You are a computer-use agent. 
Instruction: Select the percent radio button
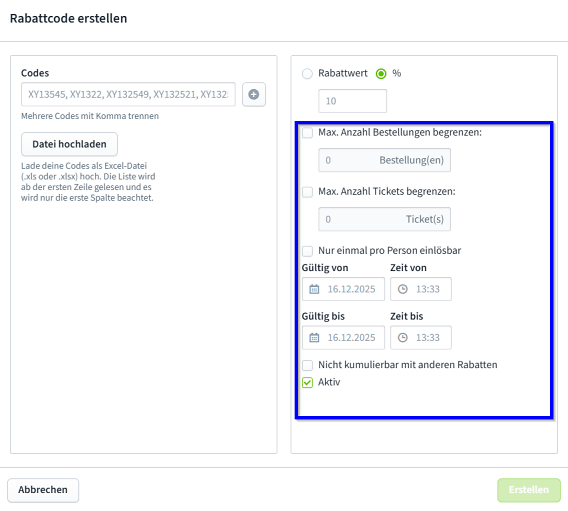pos(381,74)
